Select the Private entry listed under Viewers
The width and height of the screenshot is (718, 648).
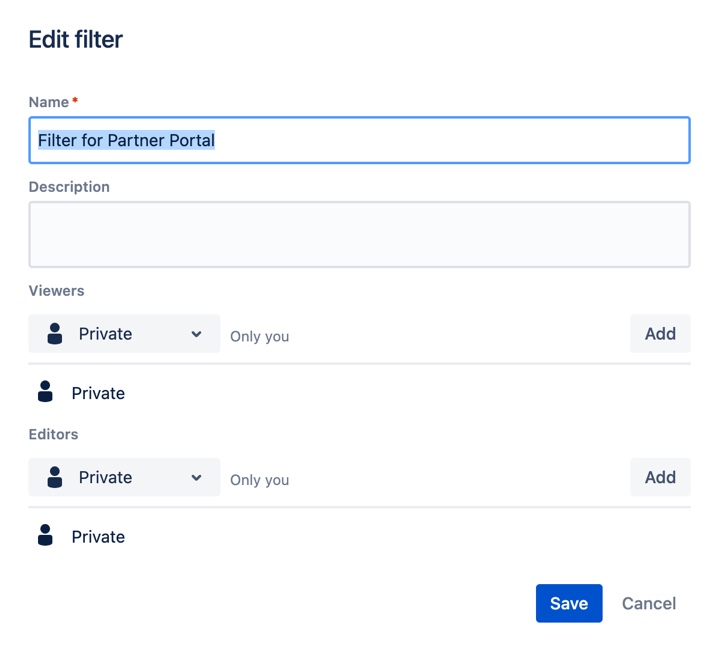coord(98,393)
